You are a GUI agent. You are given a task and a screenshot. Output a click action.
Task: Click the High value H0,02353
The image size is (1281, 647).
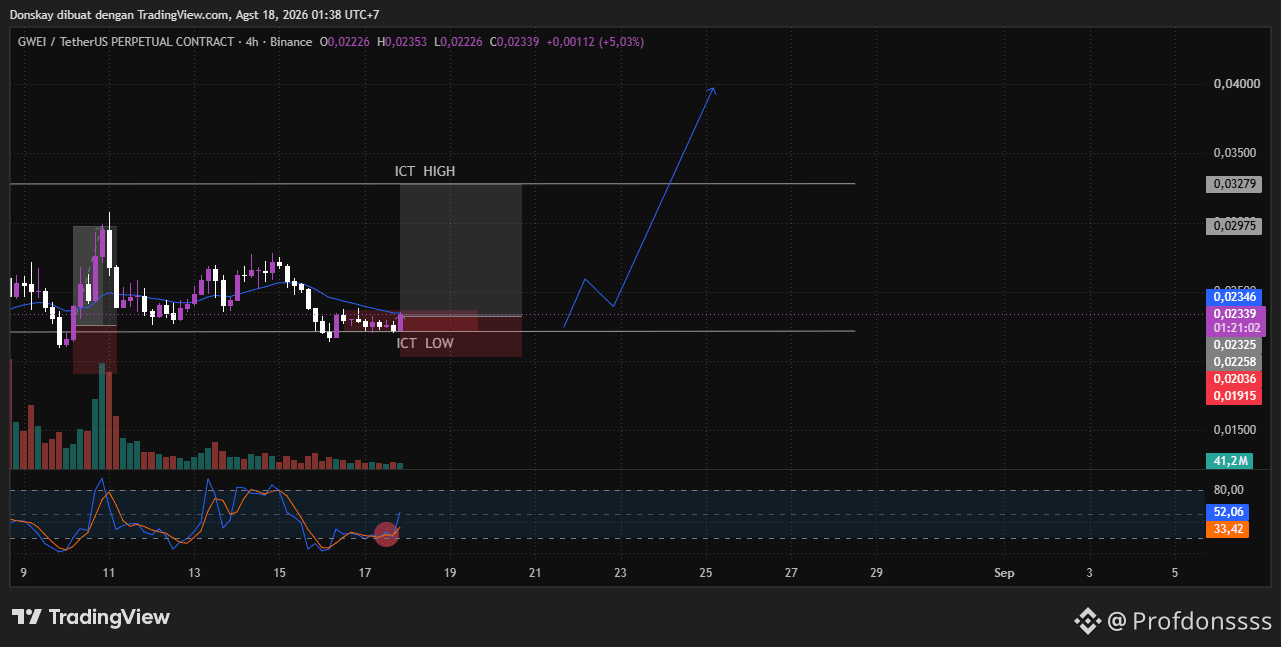pyautogui.click(x=401, y=42)
